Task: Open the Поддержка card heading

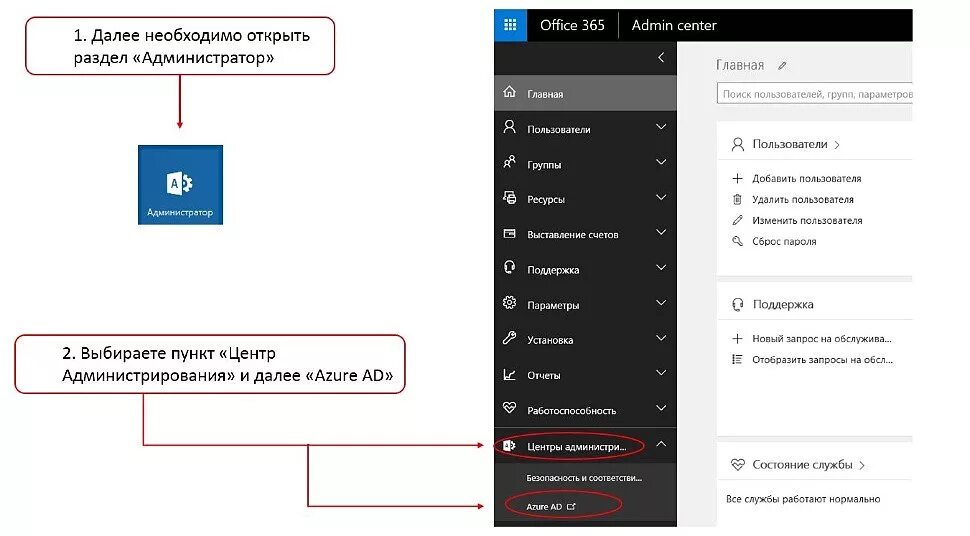Action: [x=783, y=305]
